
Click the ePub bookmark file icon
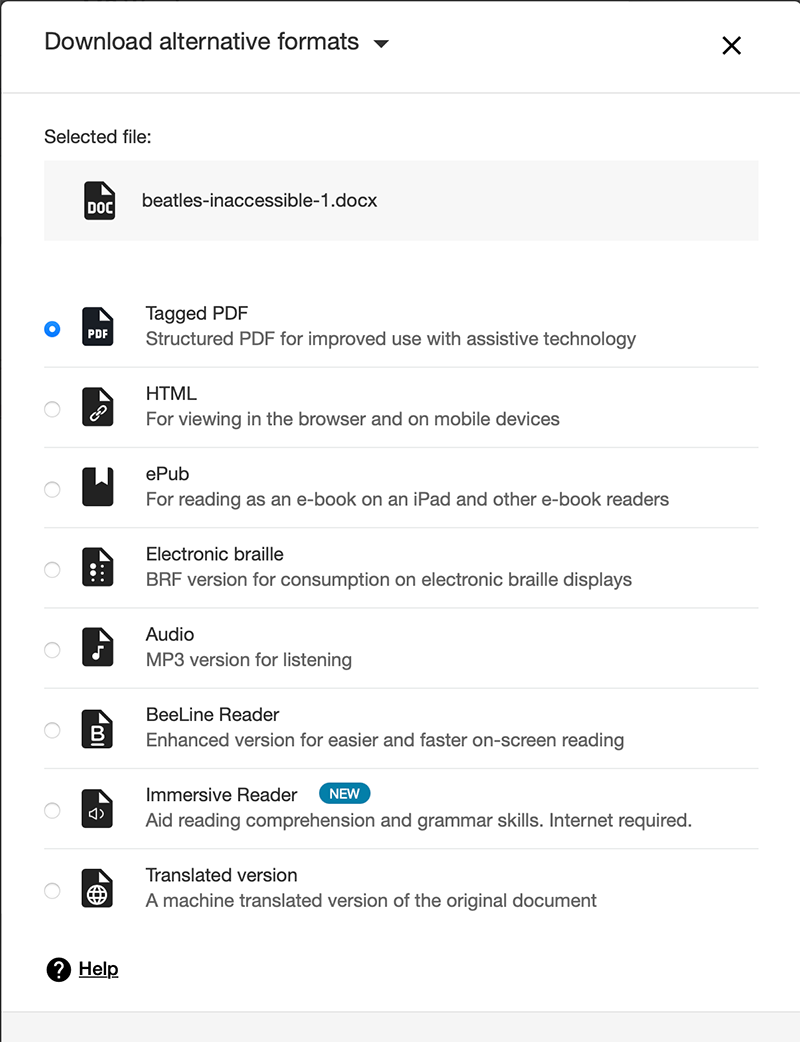click(98, 488)
